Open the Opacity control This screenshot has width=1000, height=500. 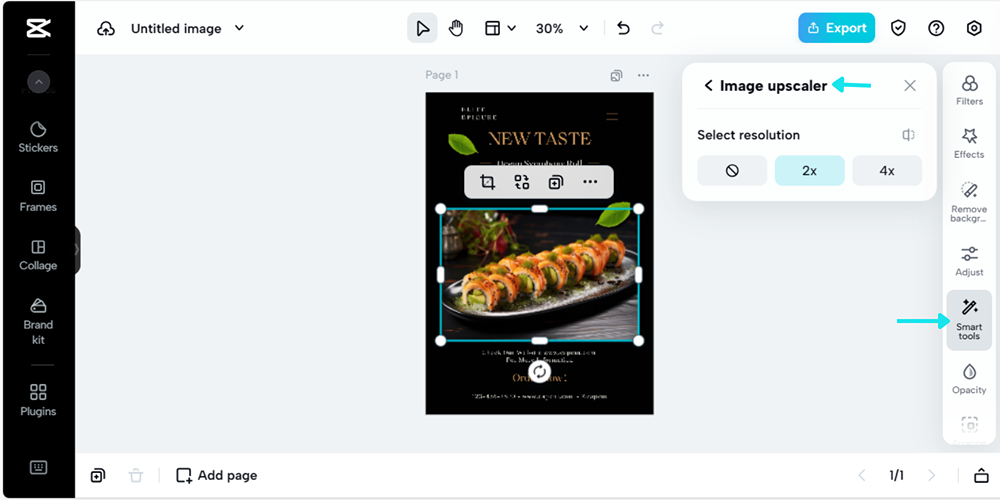969,379
